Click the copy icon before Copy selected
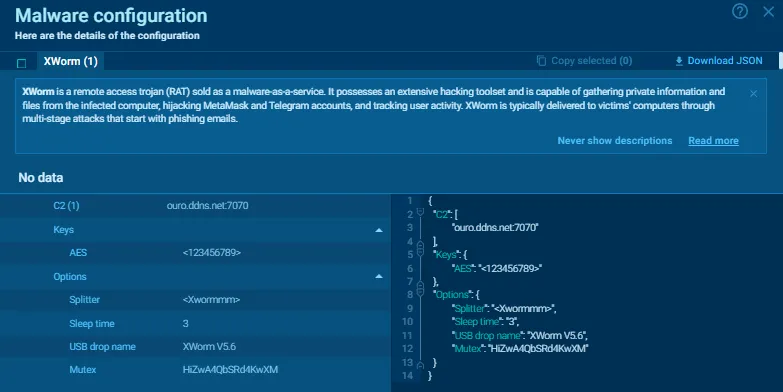Viewport: 783px width, 392px height. click(x=541, y=61)
